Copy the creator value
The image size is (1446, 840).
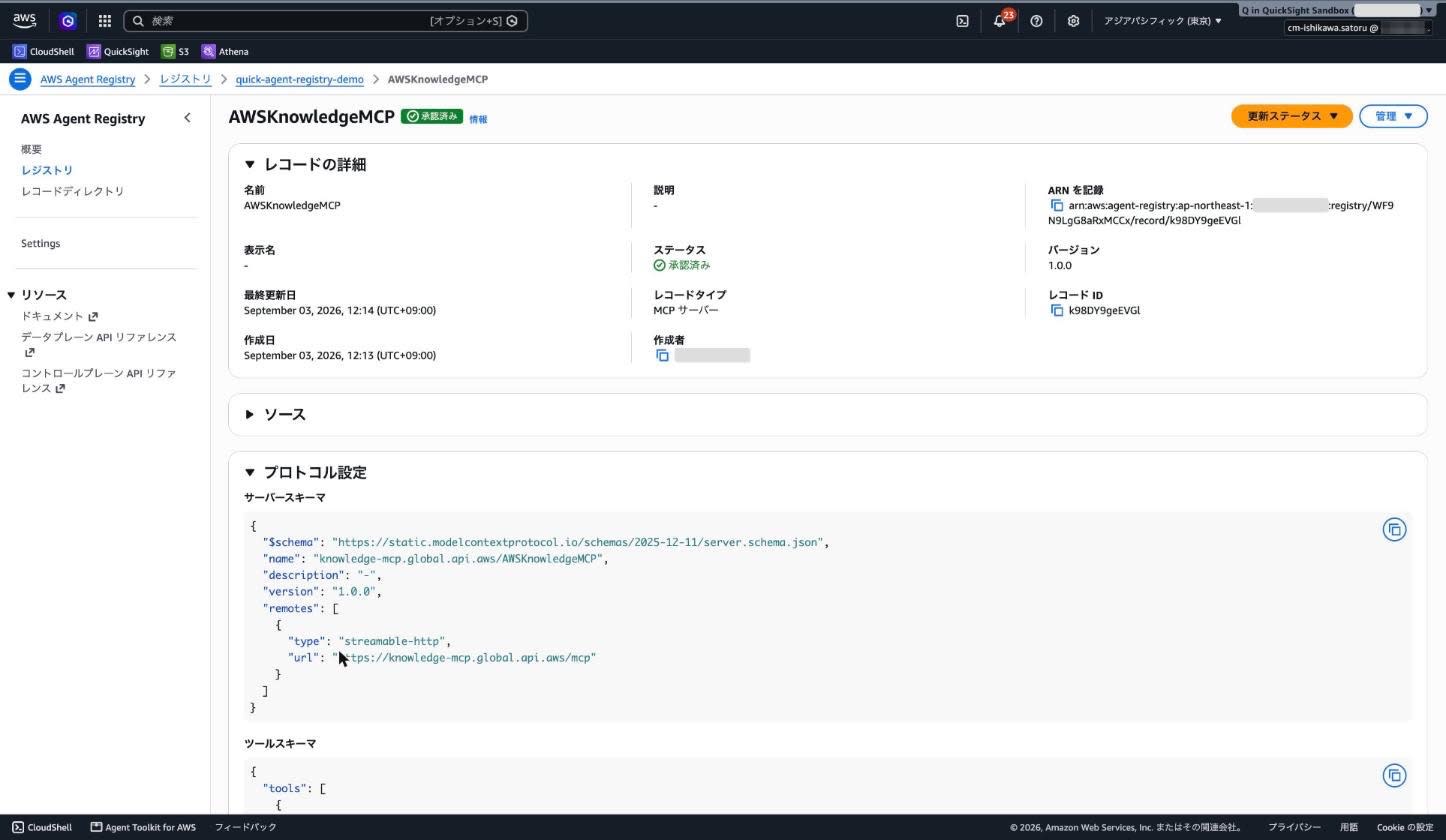662,355
